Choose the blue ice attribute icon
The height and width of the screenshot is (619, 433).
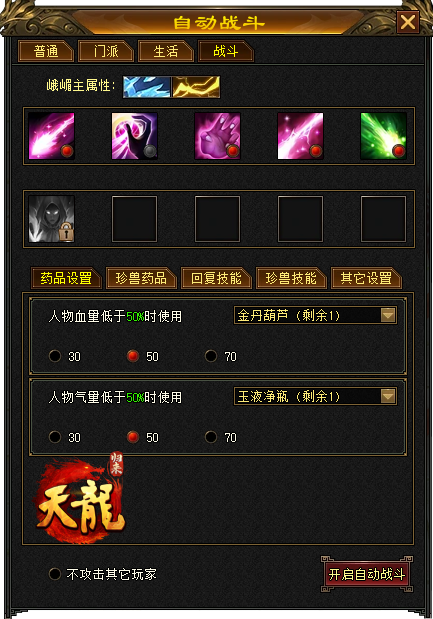click(147, 87)
